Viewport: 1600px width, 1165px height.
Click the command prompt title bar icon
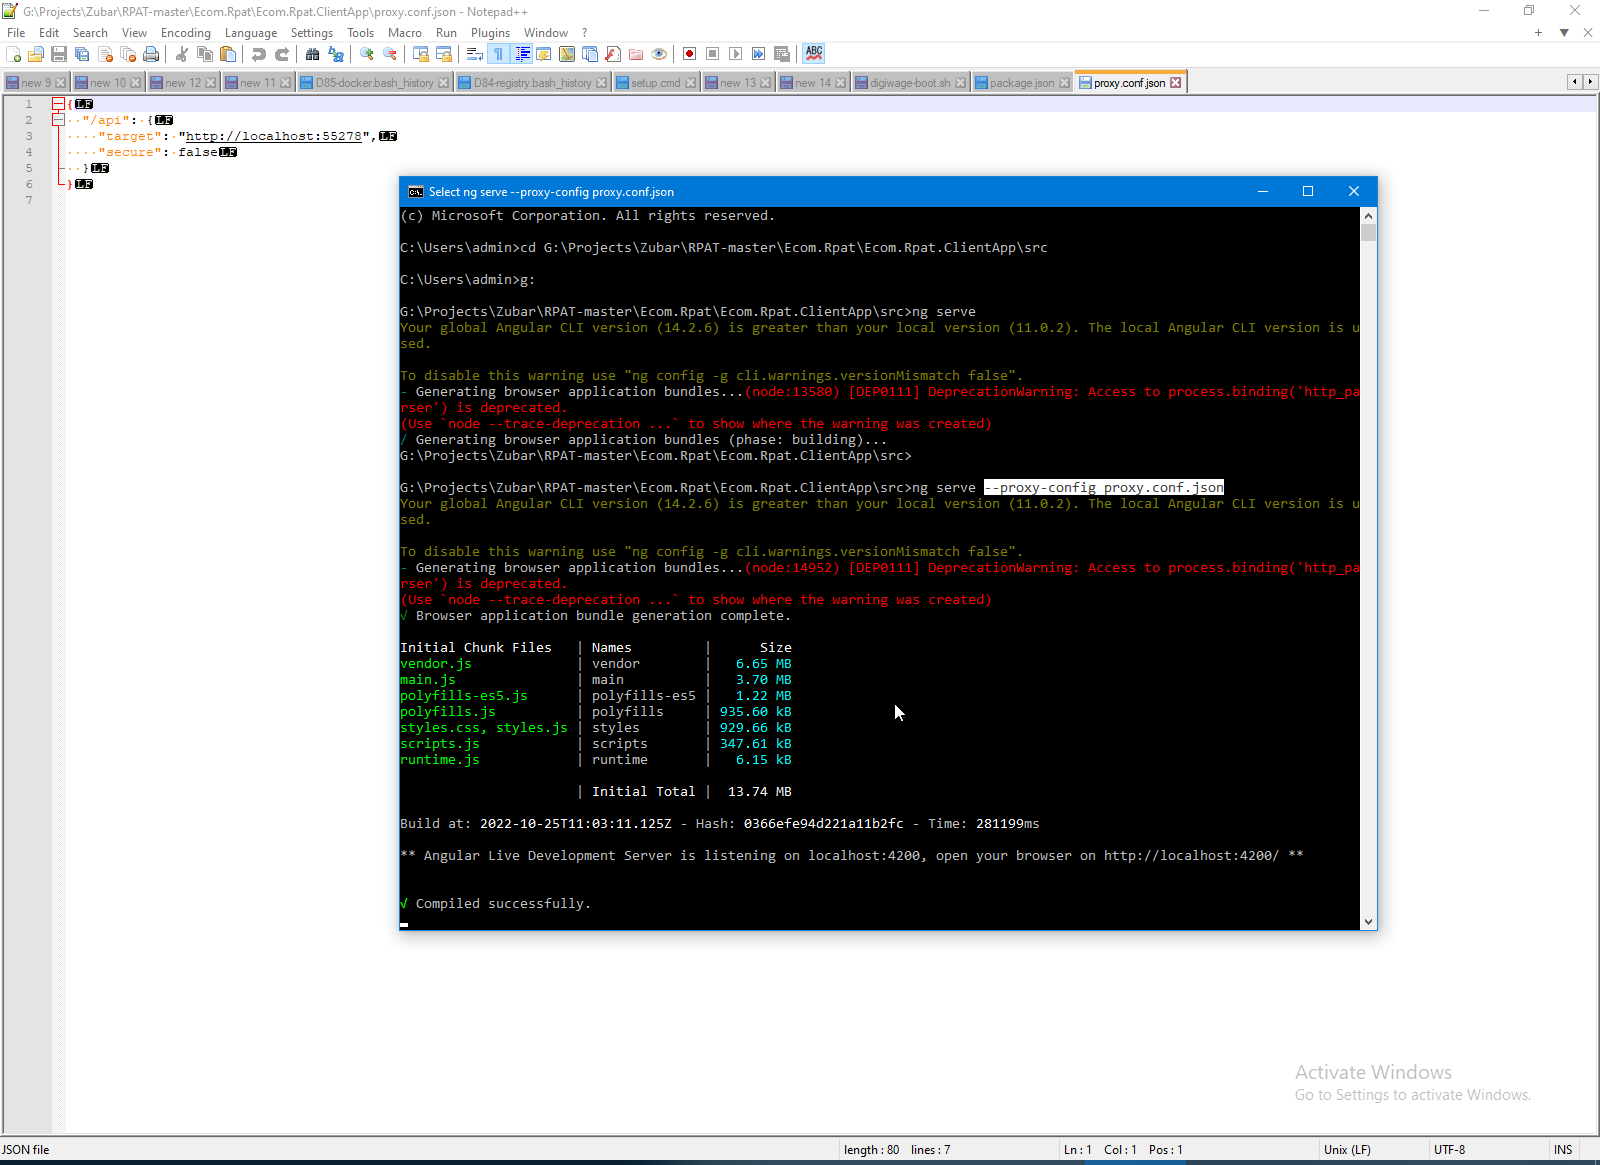(416, 192)
